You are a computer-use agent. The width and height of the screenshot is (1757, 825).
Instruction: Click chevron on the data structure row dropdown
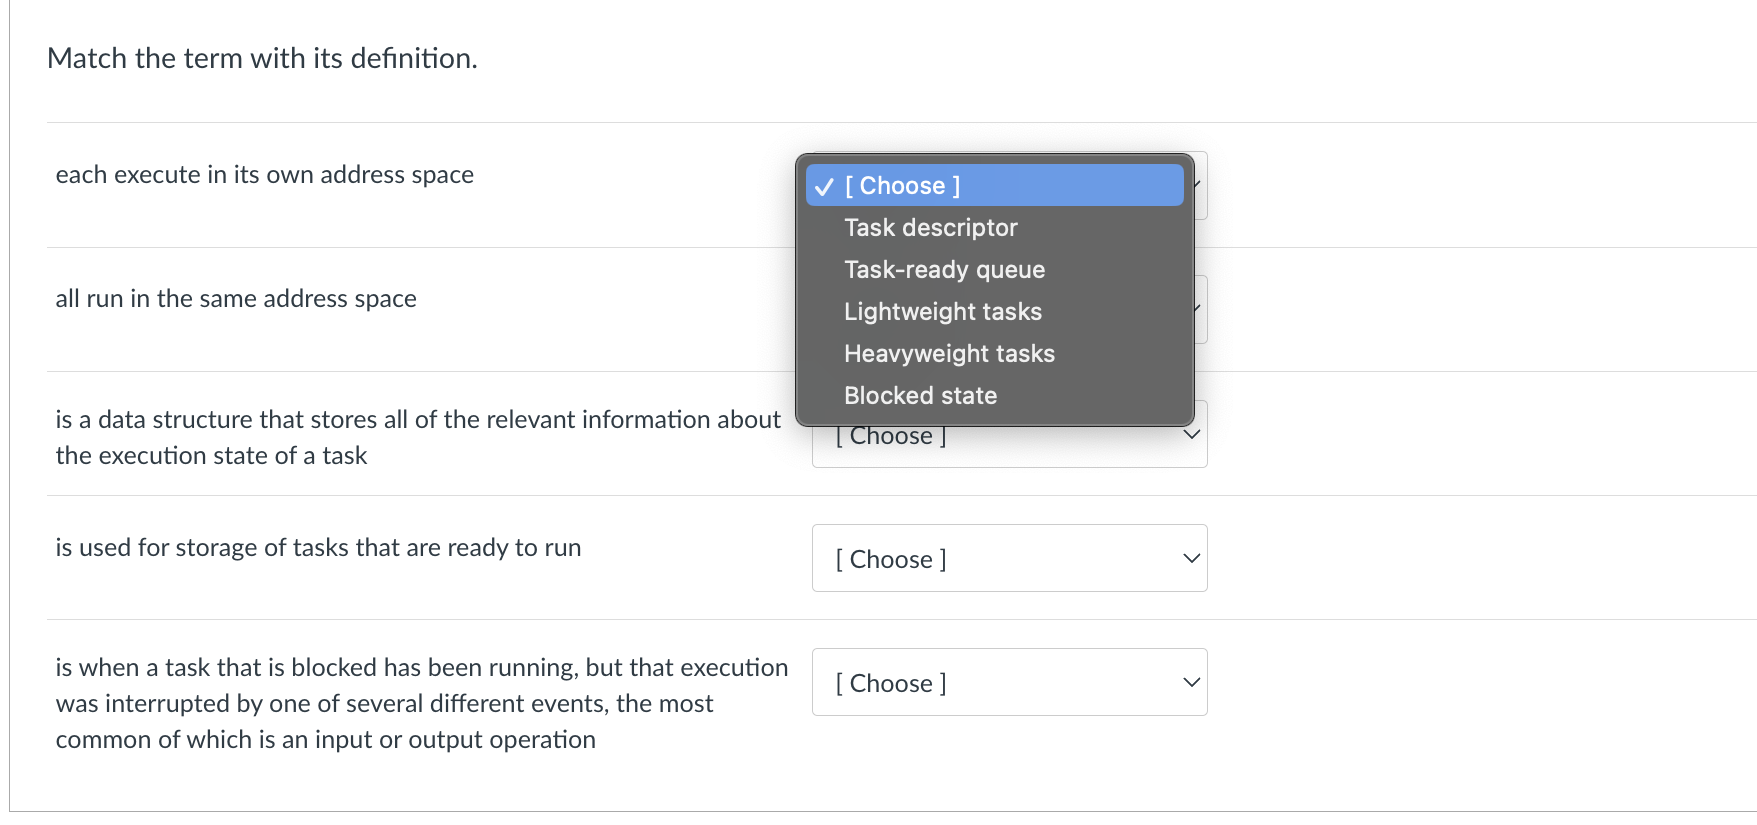click(x=1190, y=435)
